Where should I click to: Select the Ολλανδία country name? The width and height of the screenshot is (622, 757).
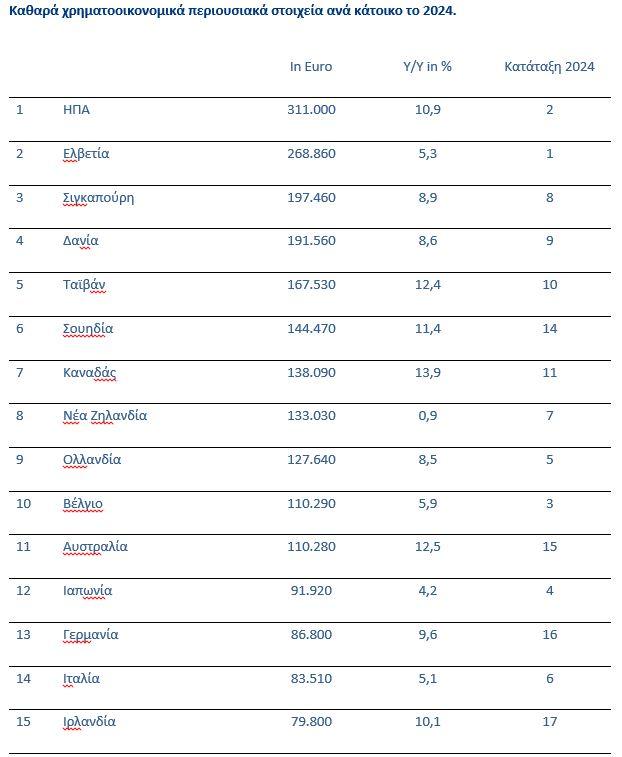click(91, 459)
